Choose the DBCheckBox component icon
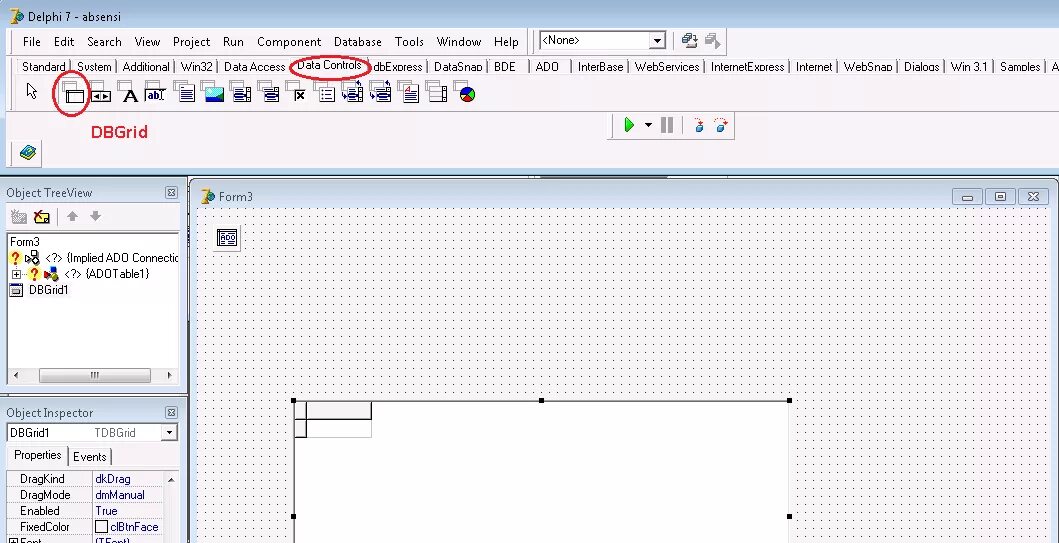This screenshot has width=1059, height=543. [297, 93]
